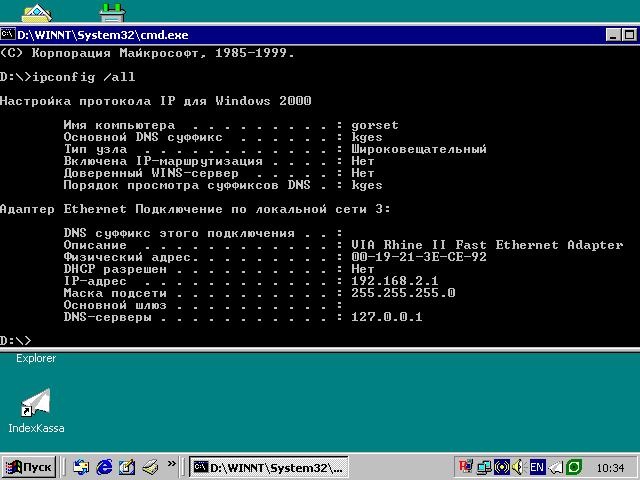Open the network connection tray icon
Viewport: 640px width, 480px height.
pyautogui.click(x=484, y=467)
